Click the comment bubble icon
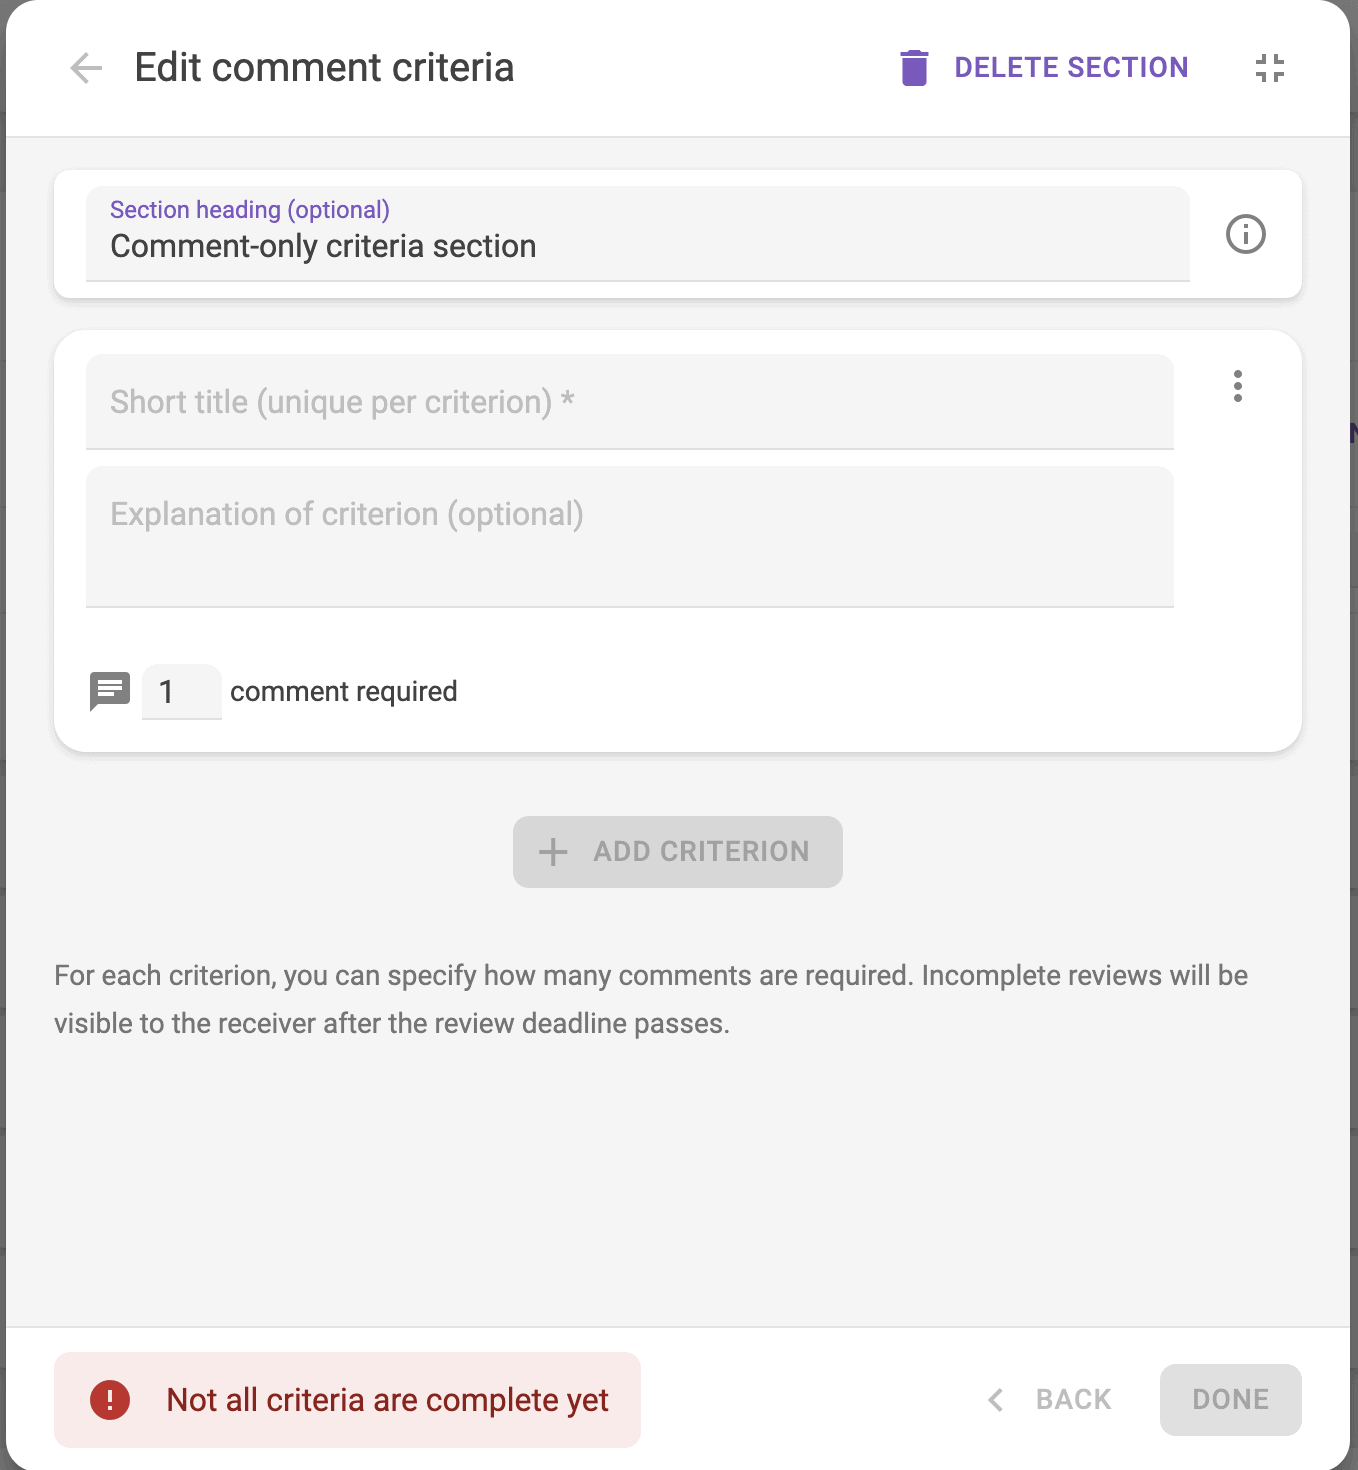This screenshot has width=1358, height=1470. coord(110,691)
